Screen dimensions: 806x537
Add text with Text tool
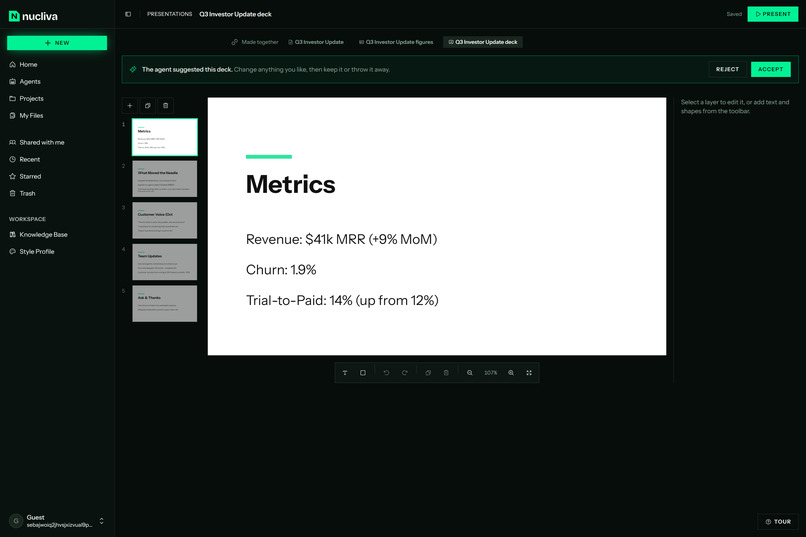coord(345,373)
